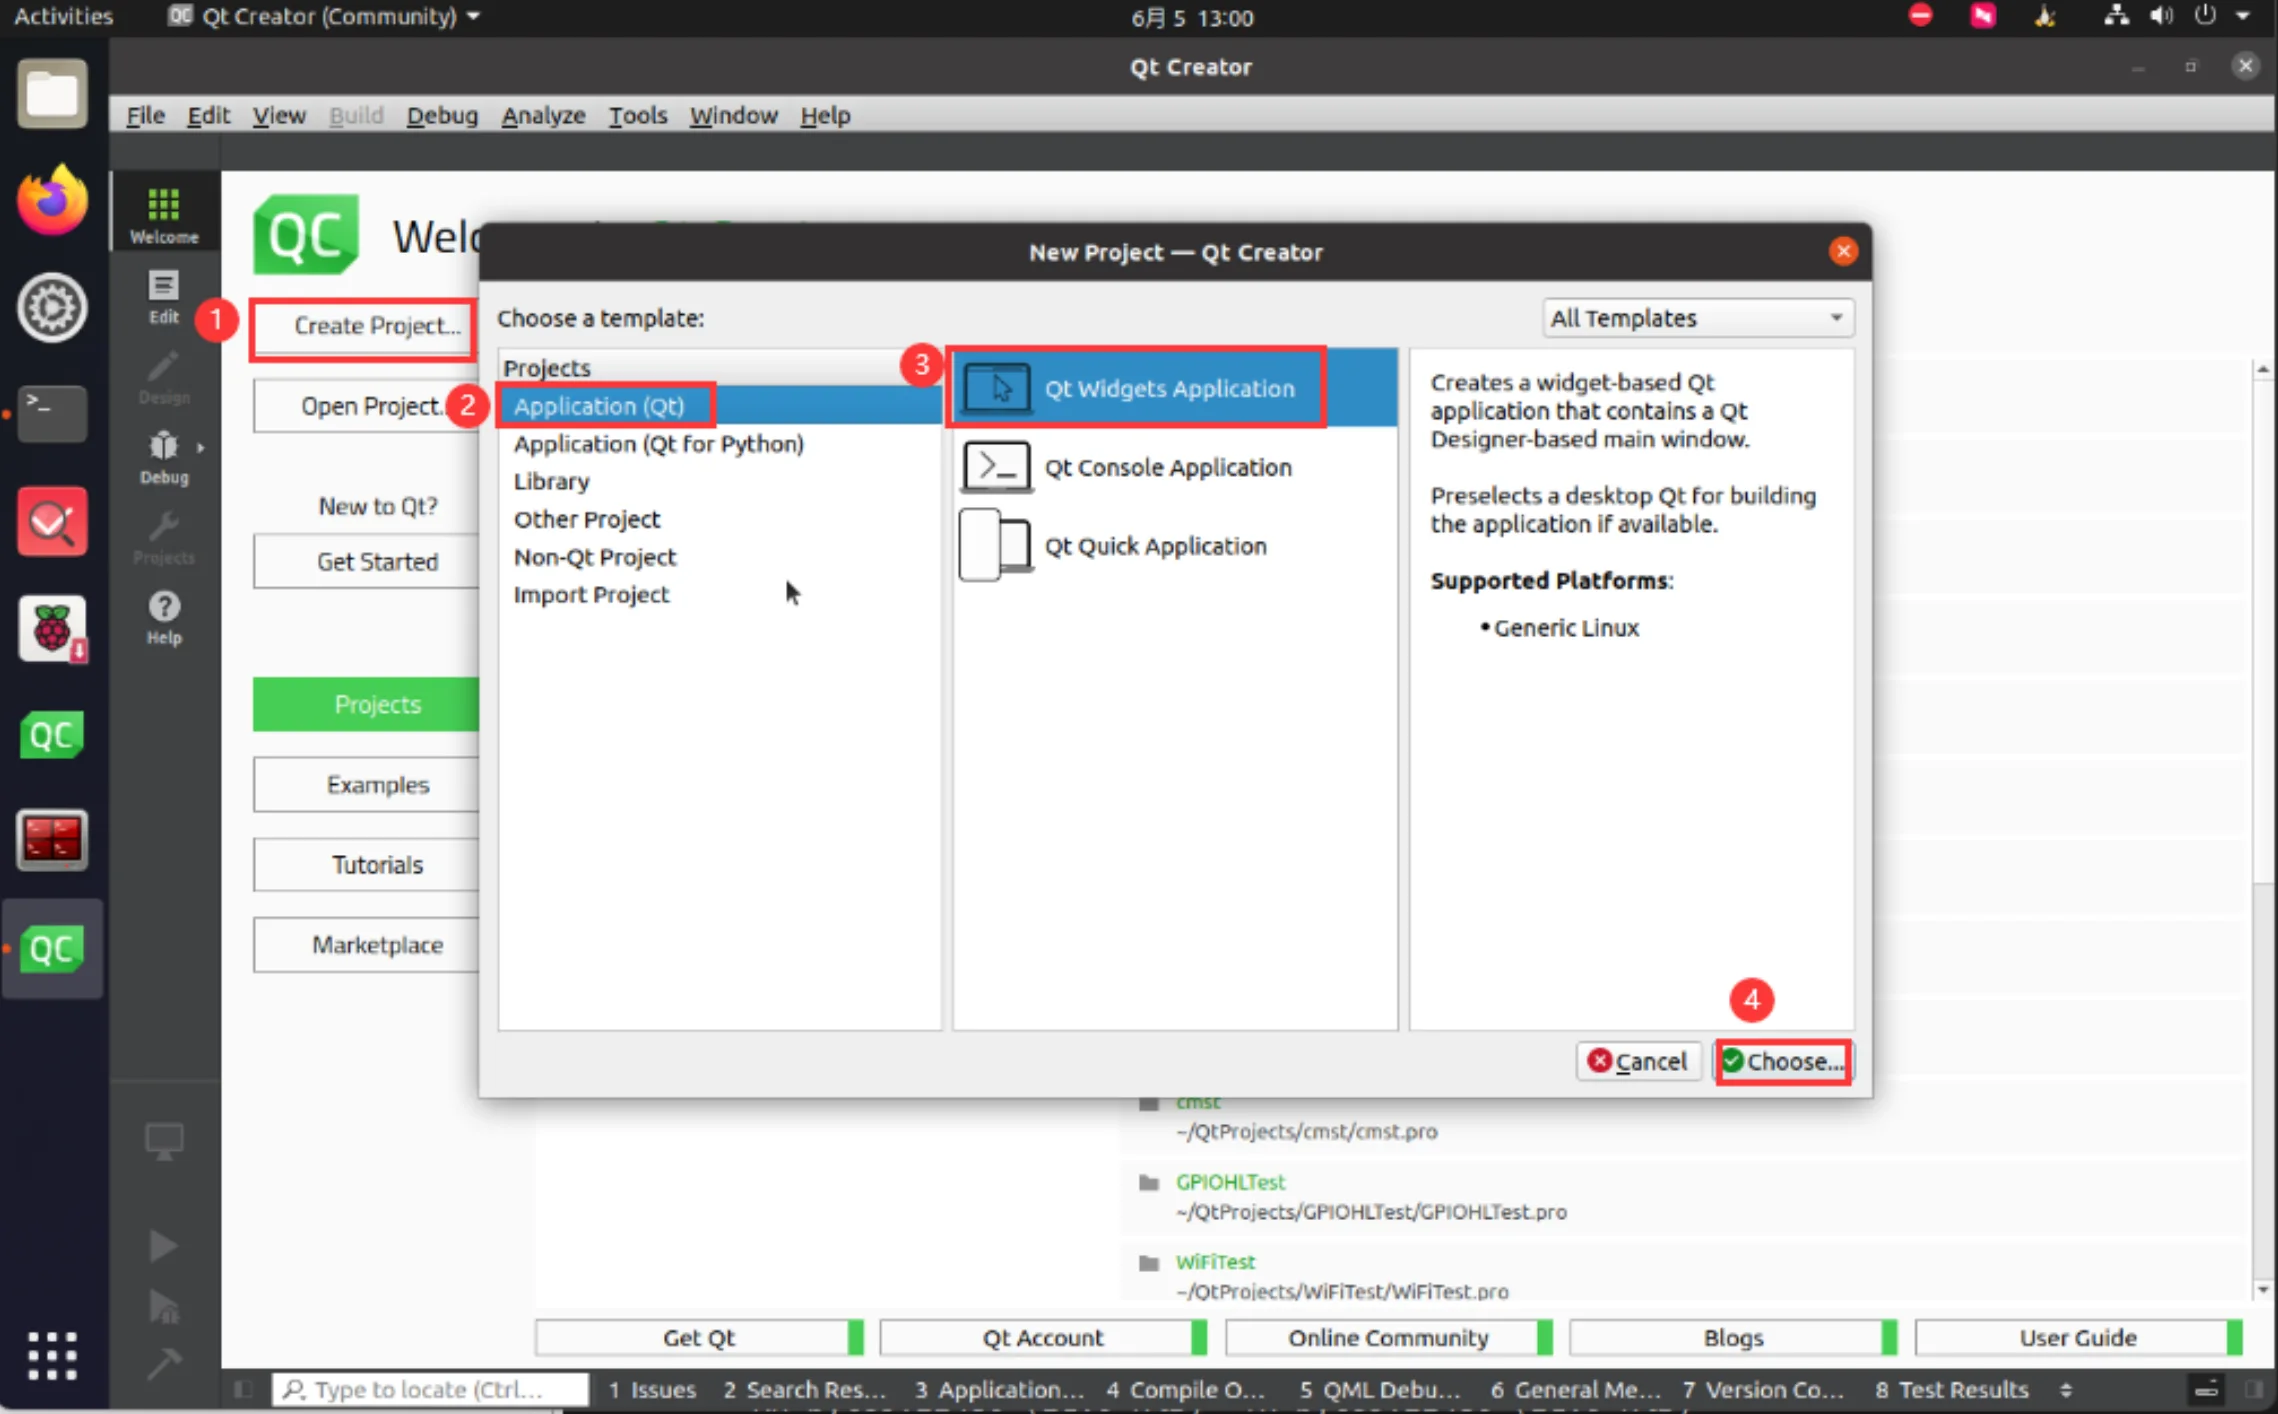Image resolution: width=2278 pixels, height=1414 pixels.
Task: Click the Build hammer icon
Action: [x=164, y=1362]
